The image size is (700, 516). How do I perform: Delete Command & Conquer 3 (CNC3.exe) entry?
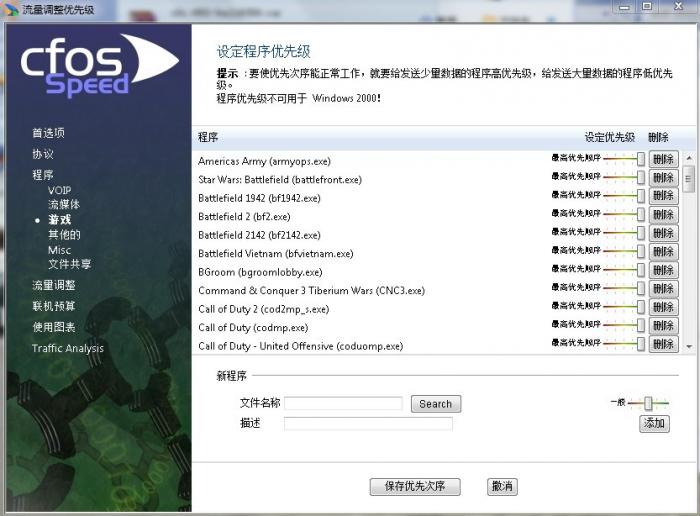pos(663,289)
